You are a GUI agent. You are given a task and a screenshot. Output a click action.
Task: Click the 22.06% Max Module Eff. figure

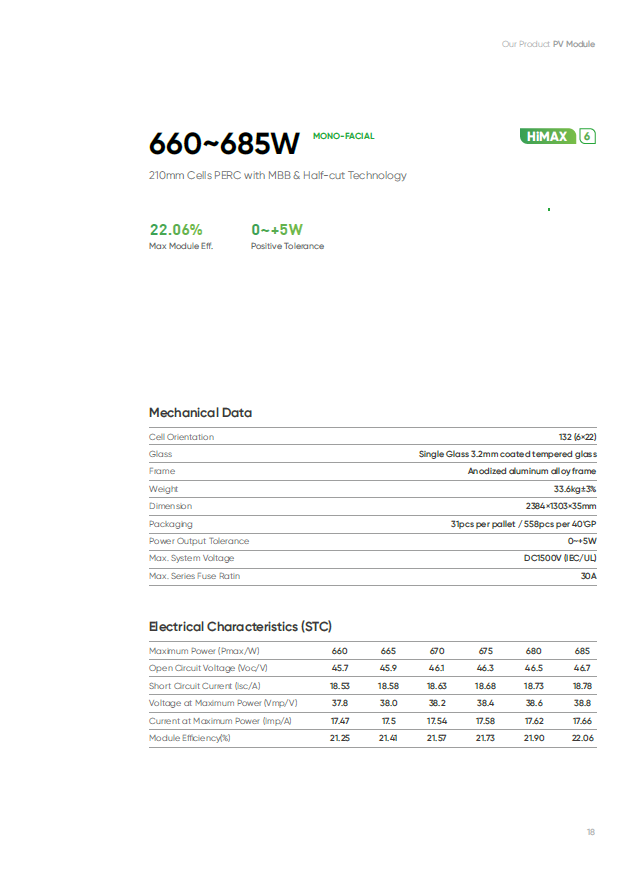[176, 230]
